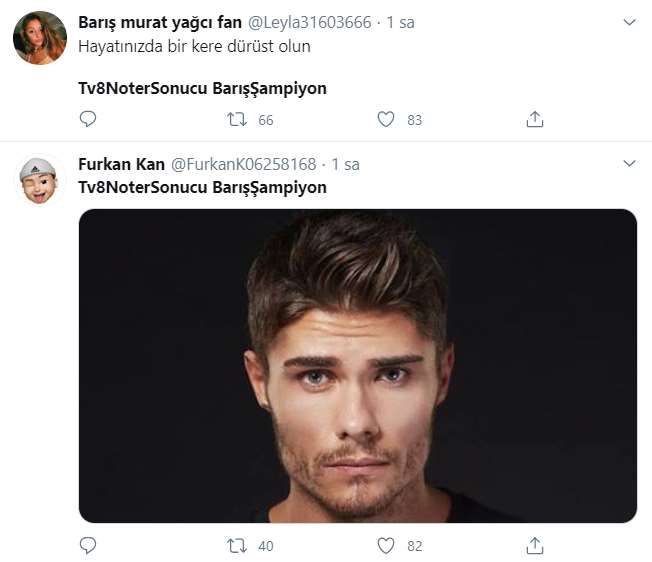Reply to the Leyla31603666 tweet
Viewport: 652px width, 562px height.
pos(88,119)
